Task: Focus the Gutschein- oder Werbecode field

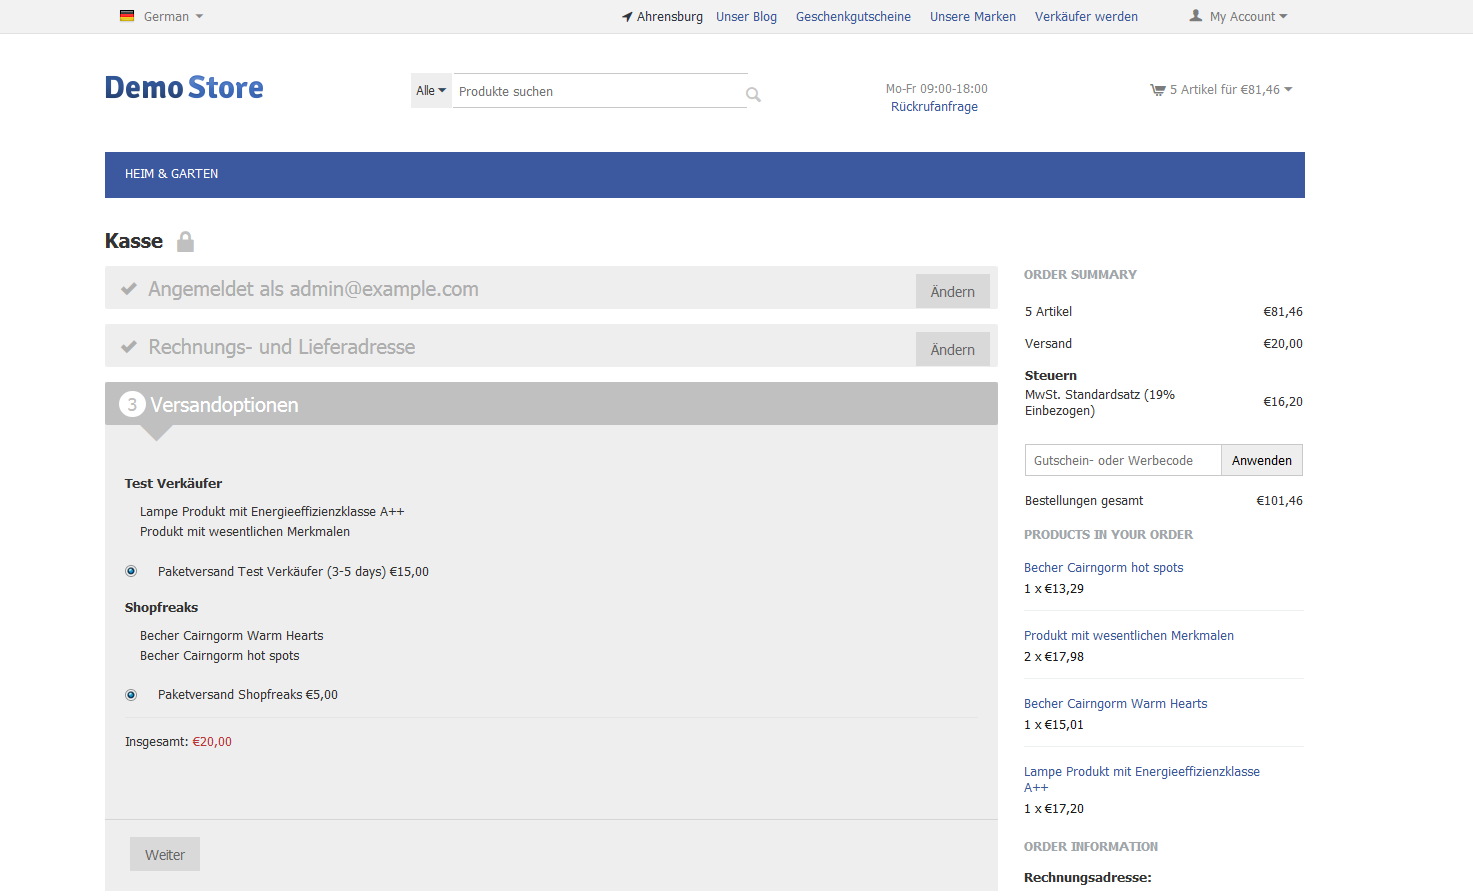Action: 1123,460
